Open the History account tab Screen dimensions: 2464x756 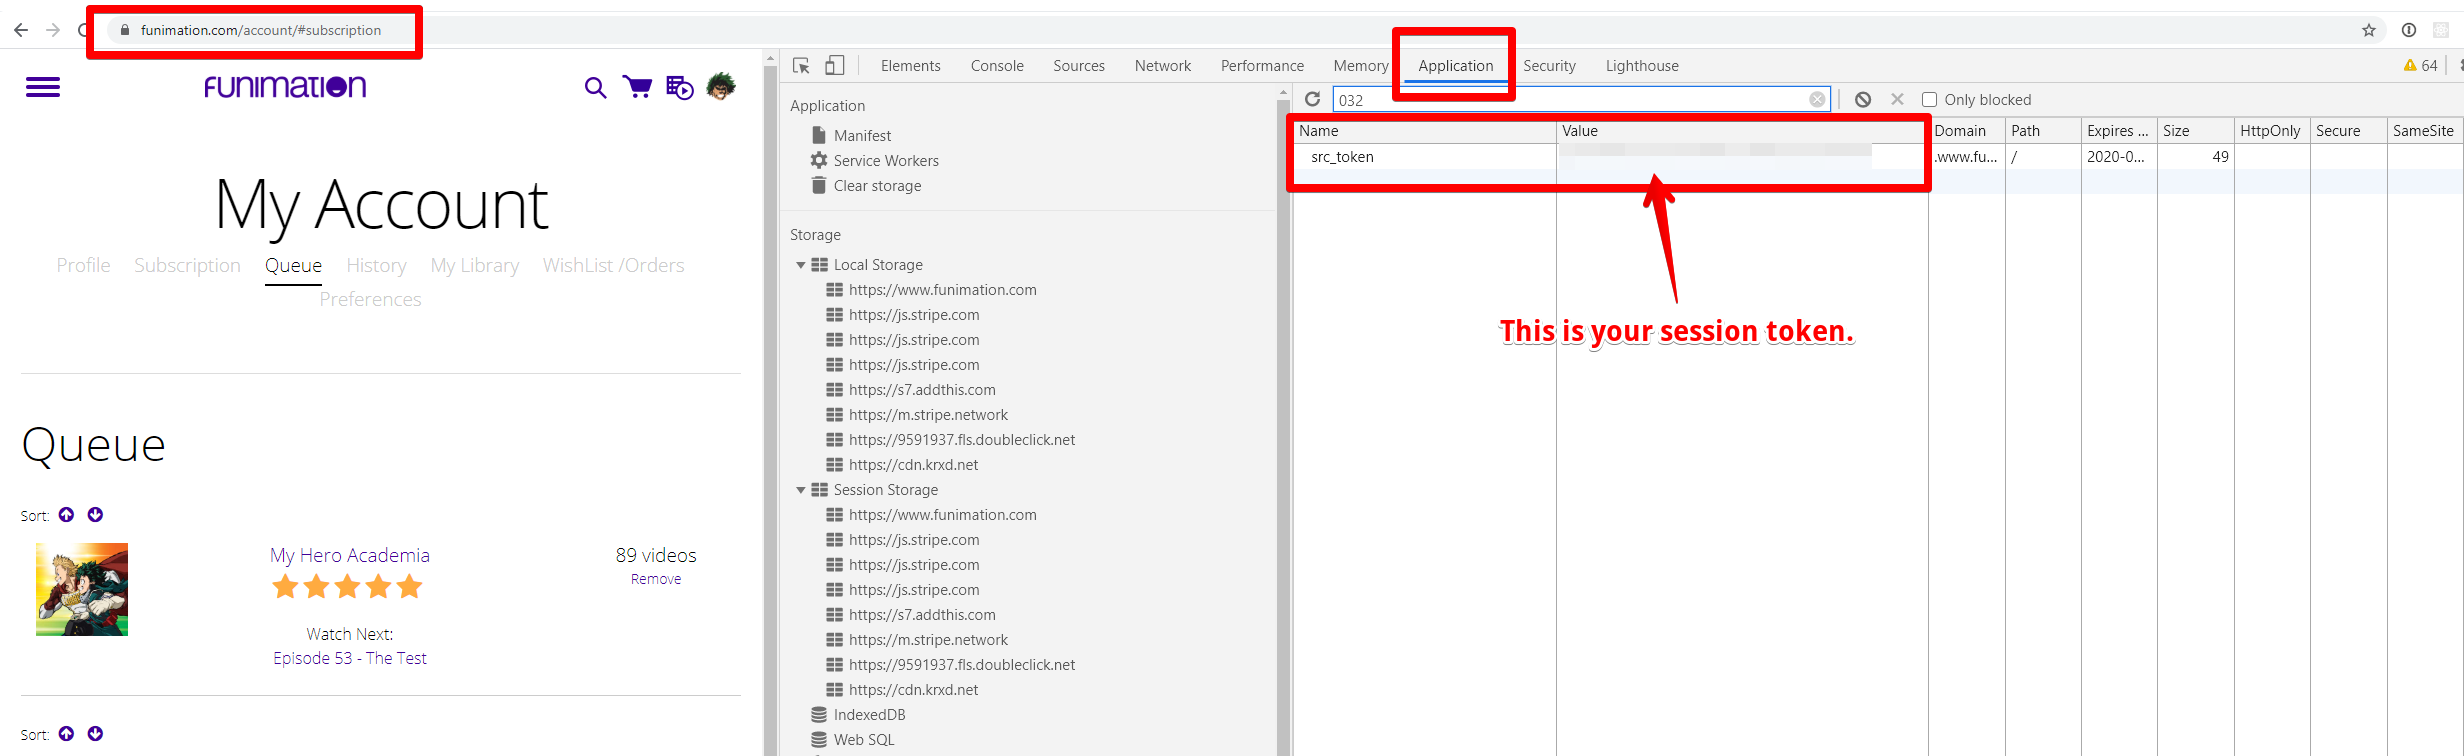376,265
